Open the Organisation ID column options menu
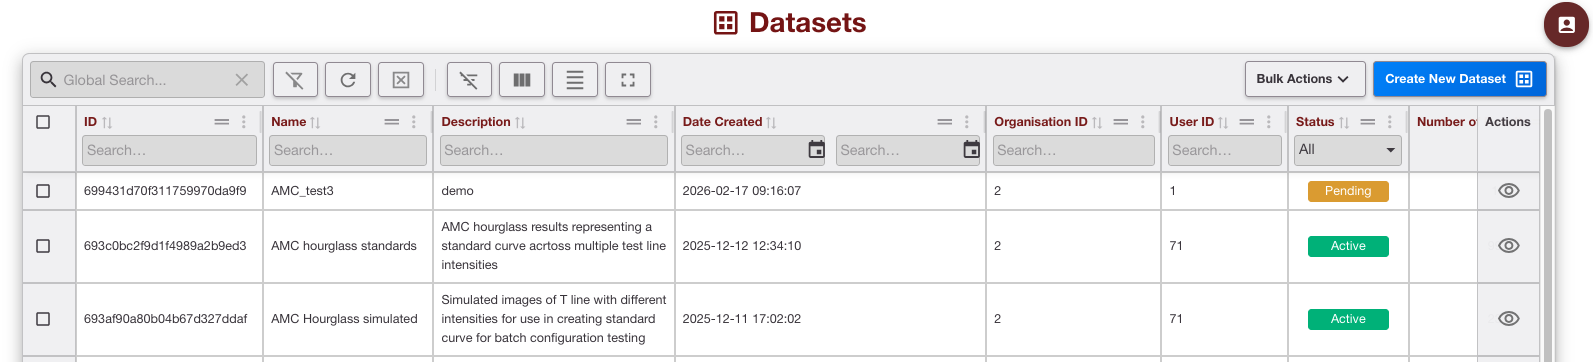Viewport: 1593px width, 362px height. click(x=1143, y=122)
